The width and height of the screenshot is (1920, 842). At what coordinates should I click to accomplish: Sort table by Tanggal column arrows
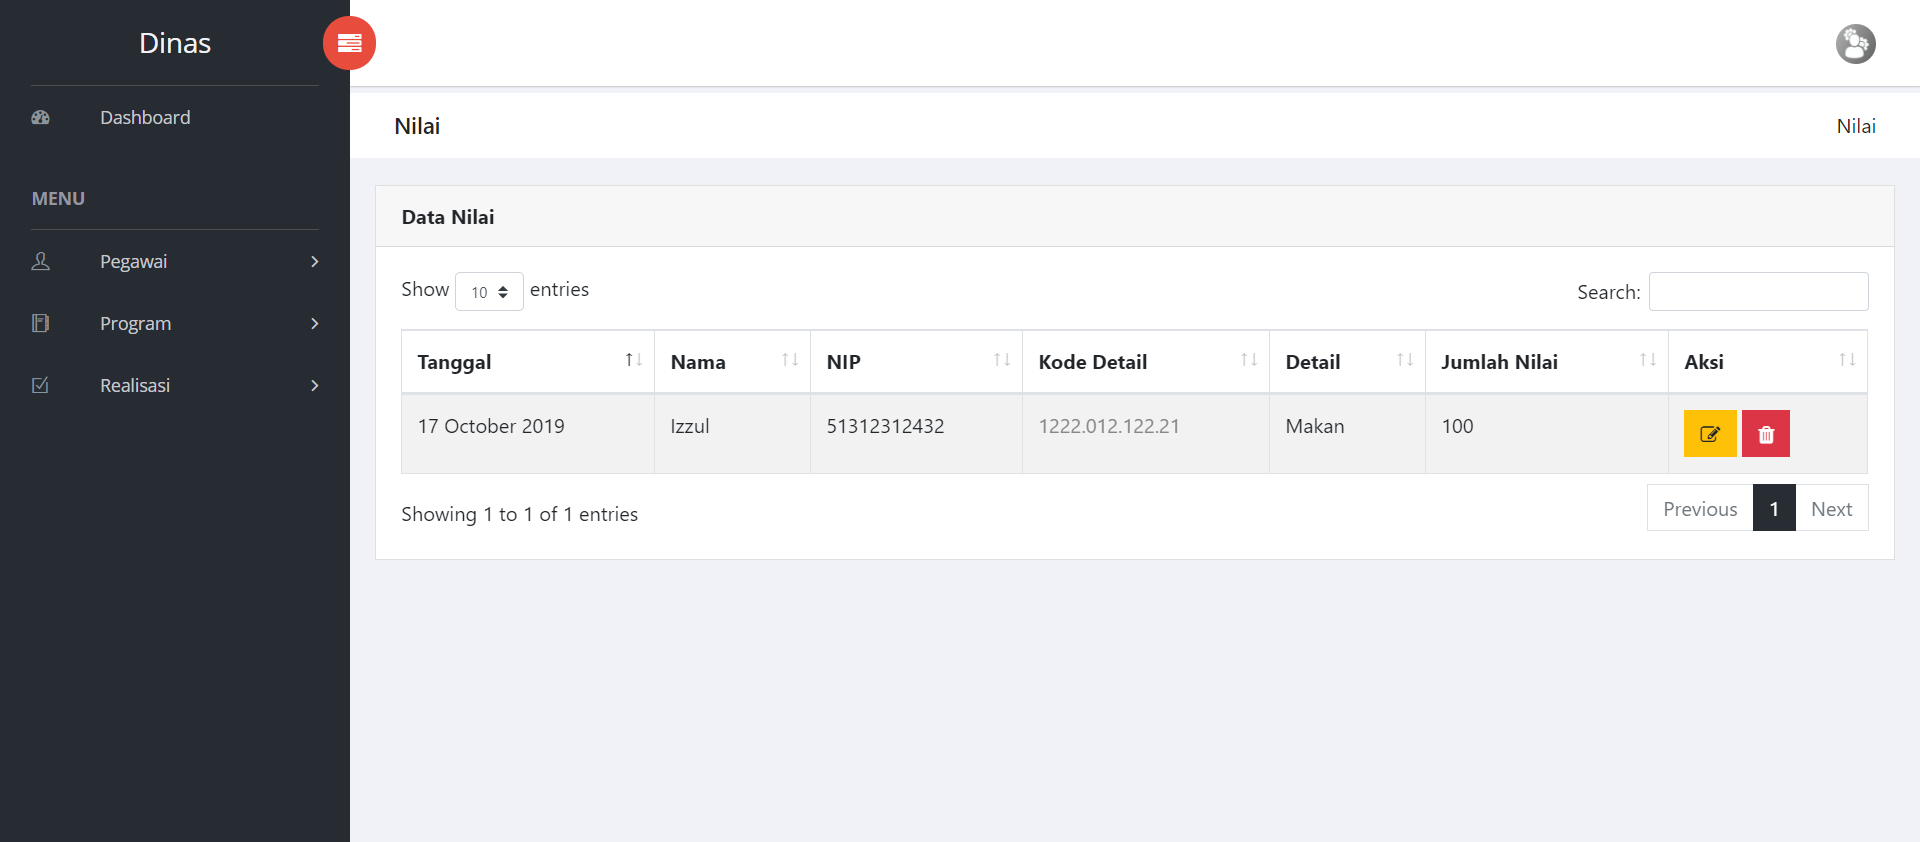[x=633, y=360]
